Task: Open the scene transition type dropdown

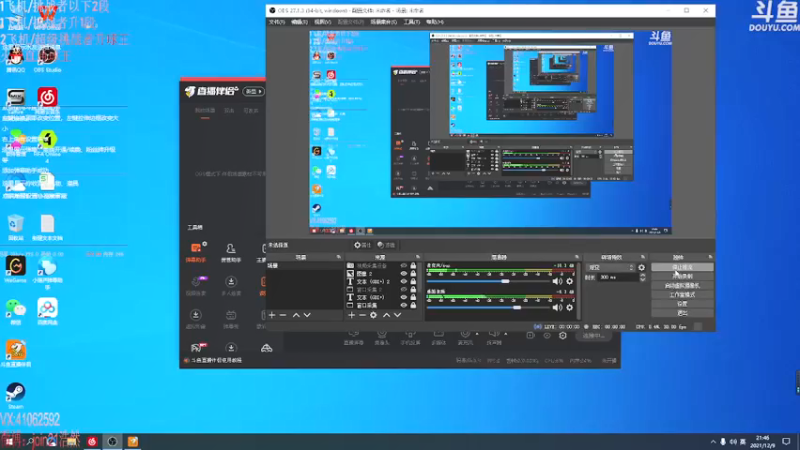Action: pyautogui.click(x=610, y=267)
